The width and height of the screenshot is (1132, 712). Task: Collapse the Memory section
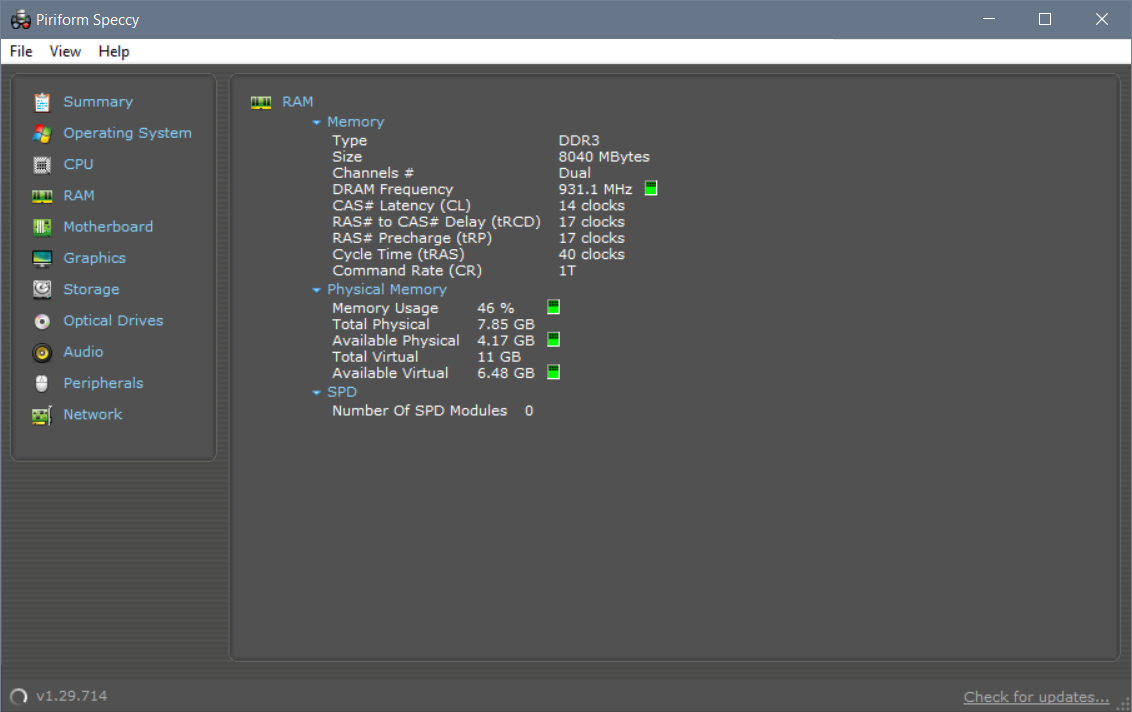[316, 123]
